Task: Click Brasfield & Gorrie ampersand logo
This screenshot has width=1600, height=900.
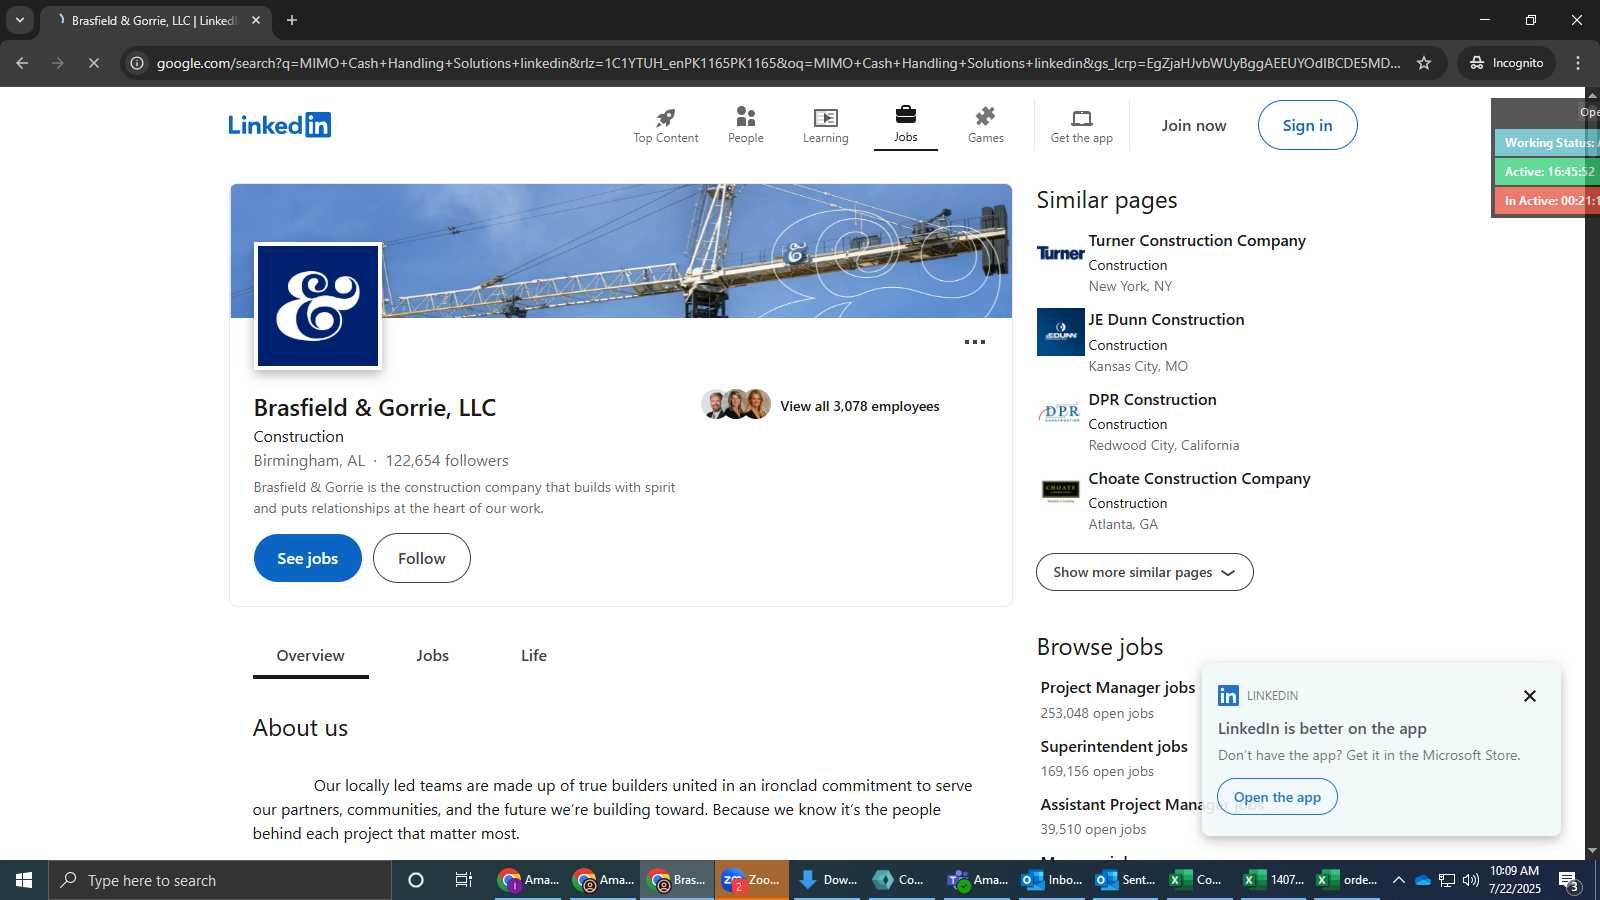Action: [318, 306]
